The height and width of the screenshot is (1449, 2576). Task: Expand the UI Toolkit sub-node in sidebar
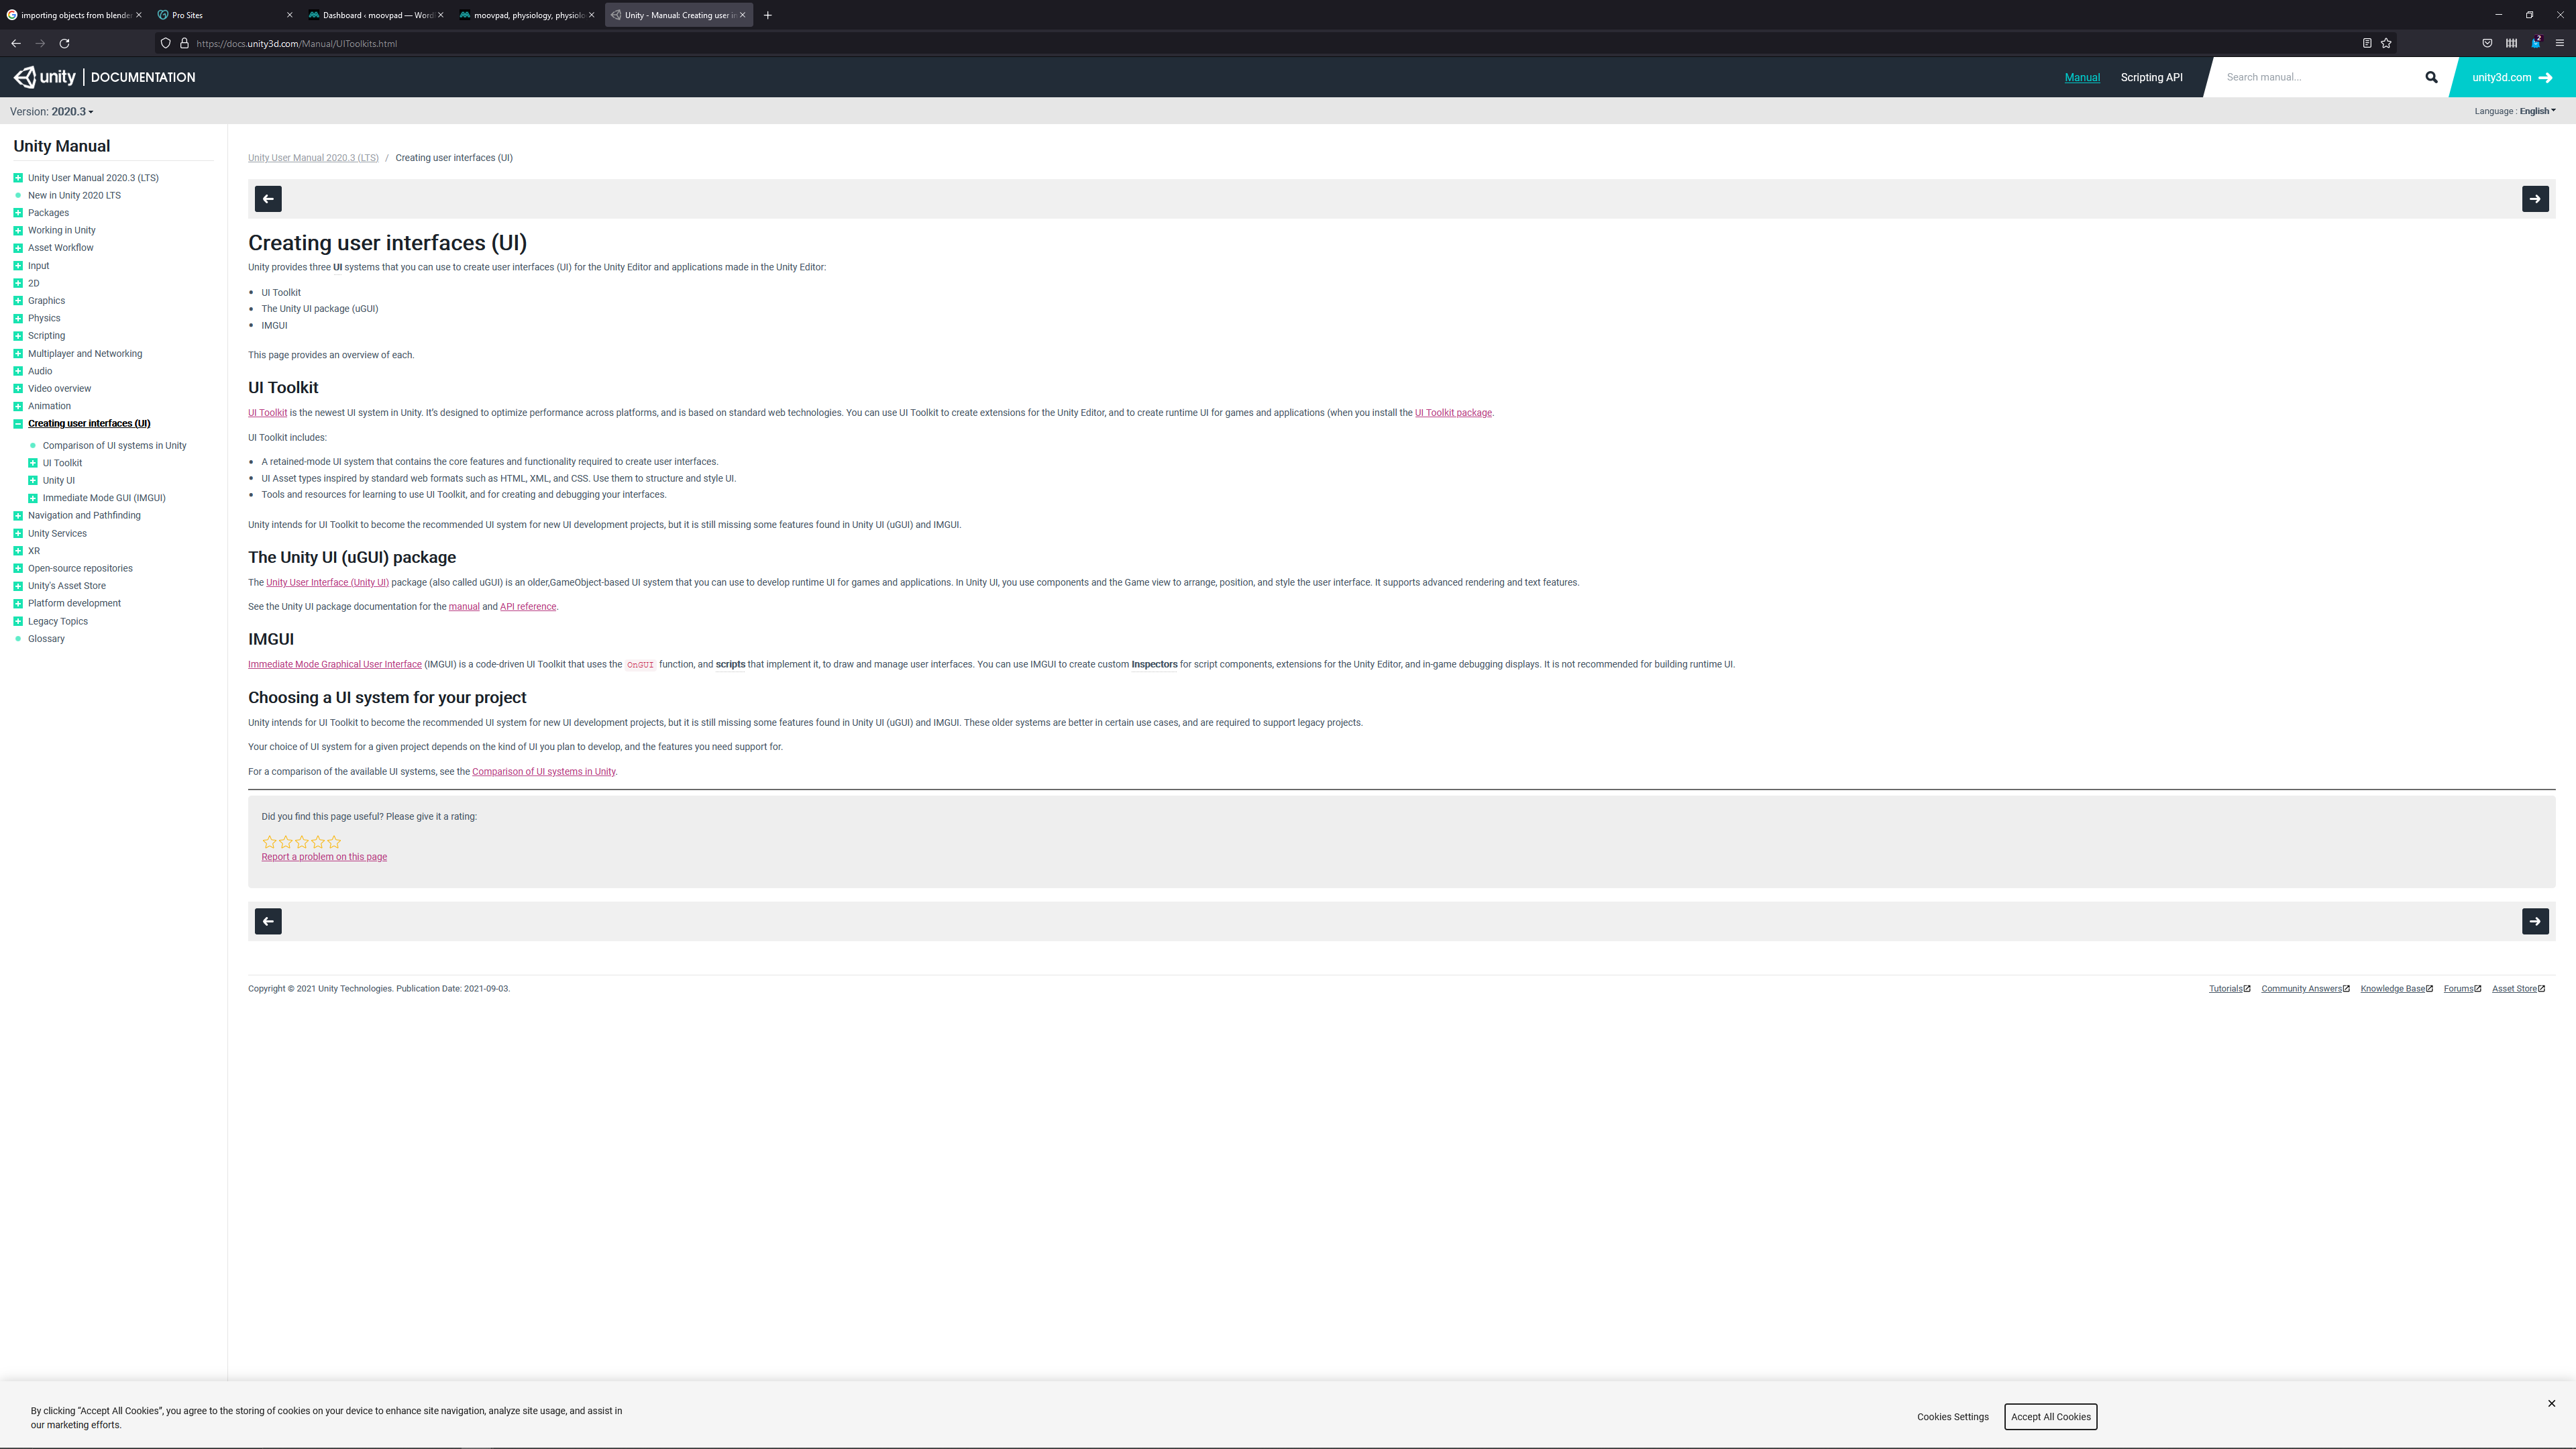(x=33, y=463)
